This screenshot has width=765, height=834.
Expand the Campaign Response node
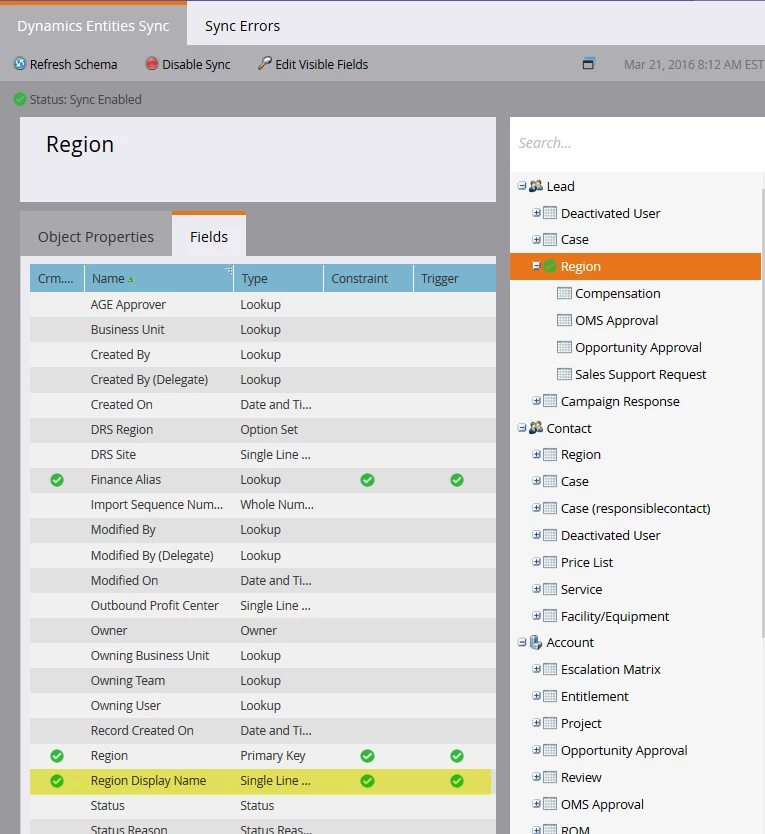[x=536, y=401]
